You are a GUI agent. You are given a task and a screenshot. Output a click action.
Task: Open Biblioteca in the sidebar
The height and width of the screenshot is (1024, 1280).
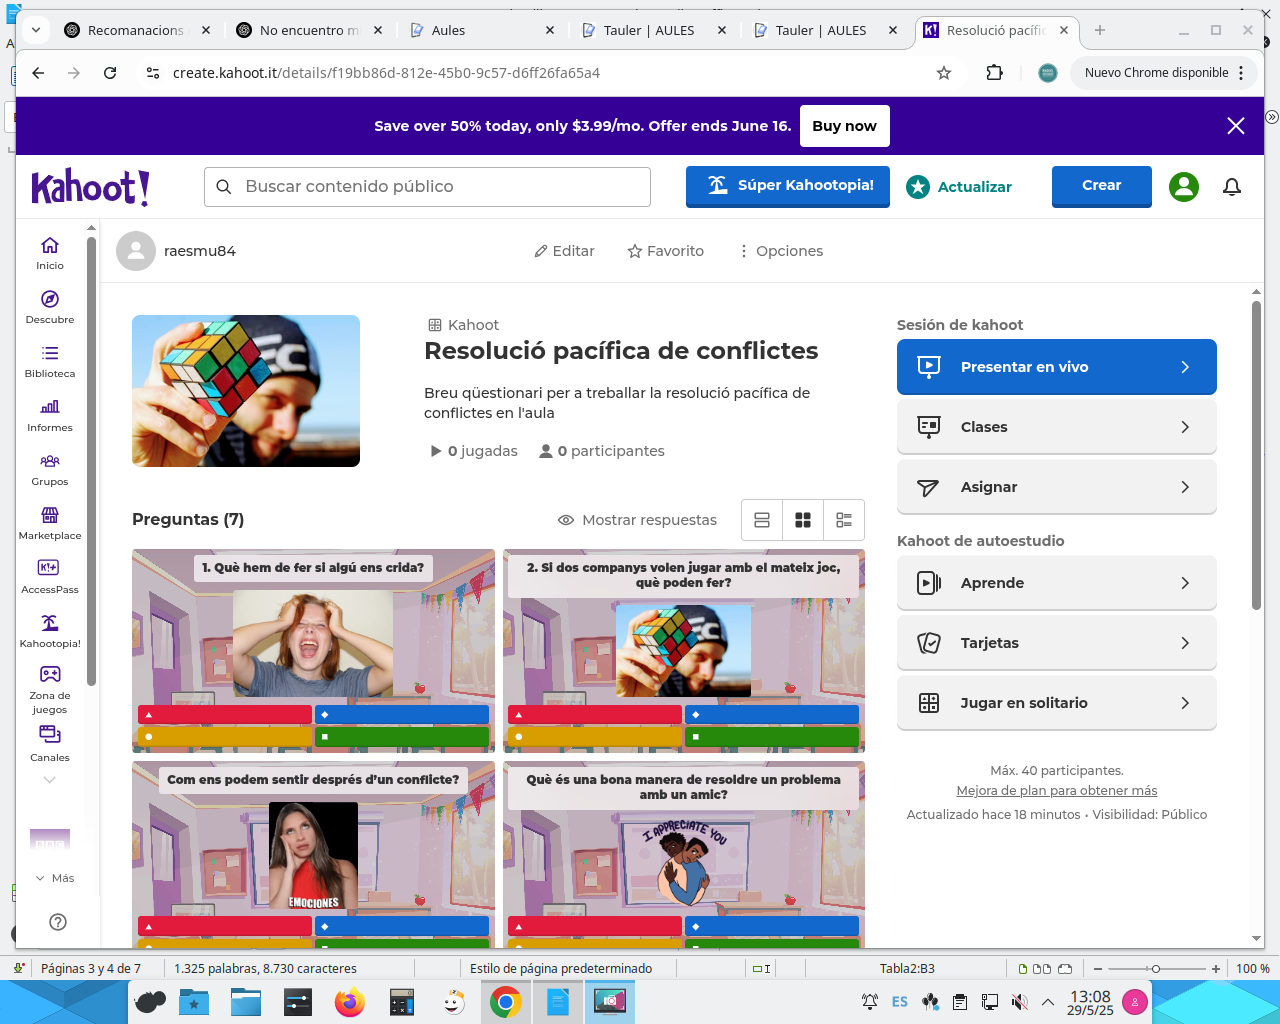50,362
